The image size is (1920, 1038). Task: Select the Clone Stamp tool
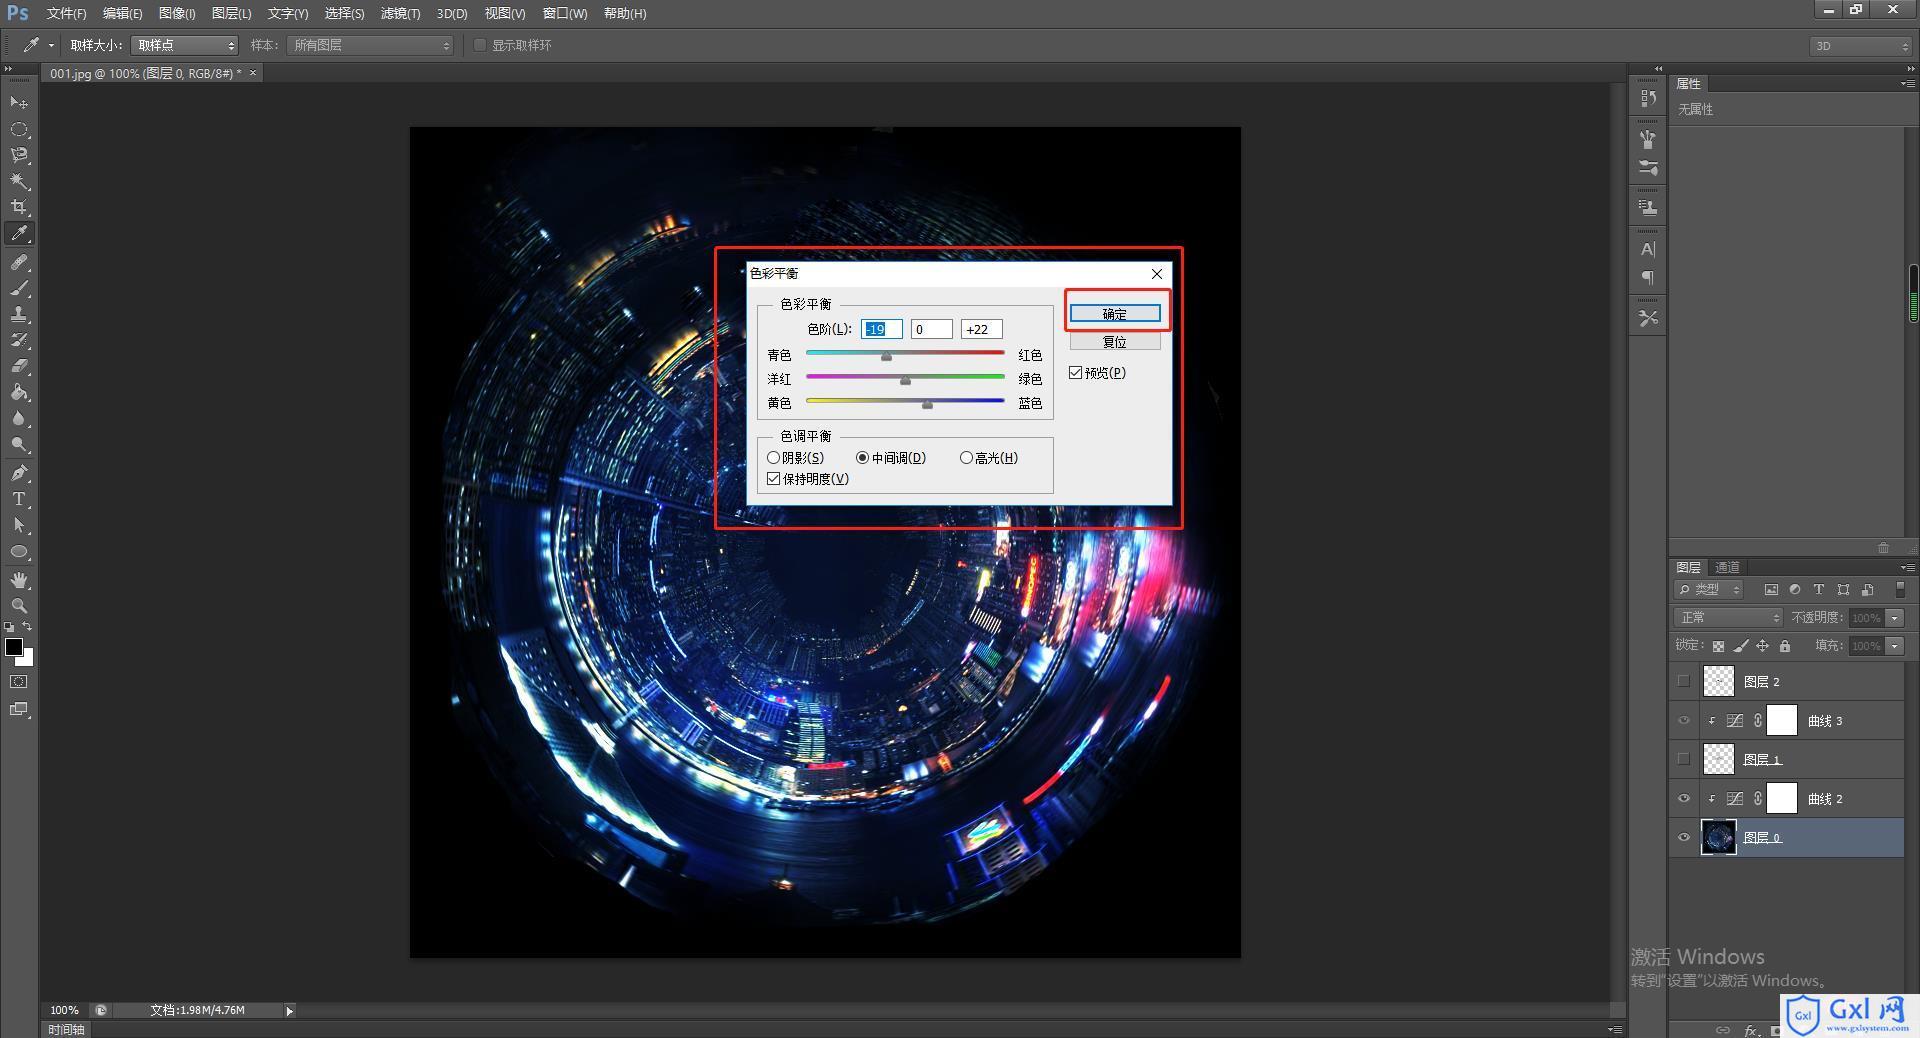(x=19, y=314)
